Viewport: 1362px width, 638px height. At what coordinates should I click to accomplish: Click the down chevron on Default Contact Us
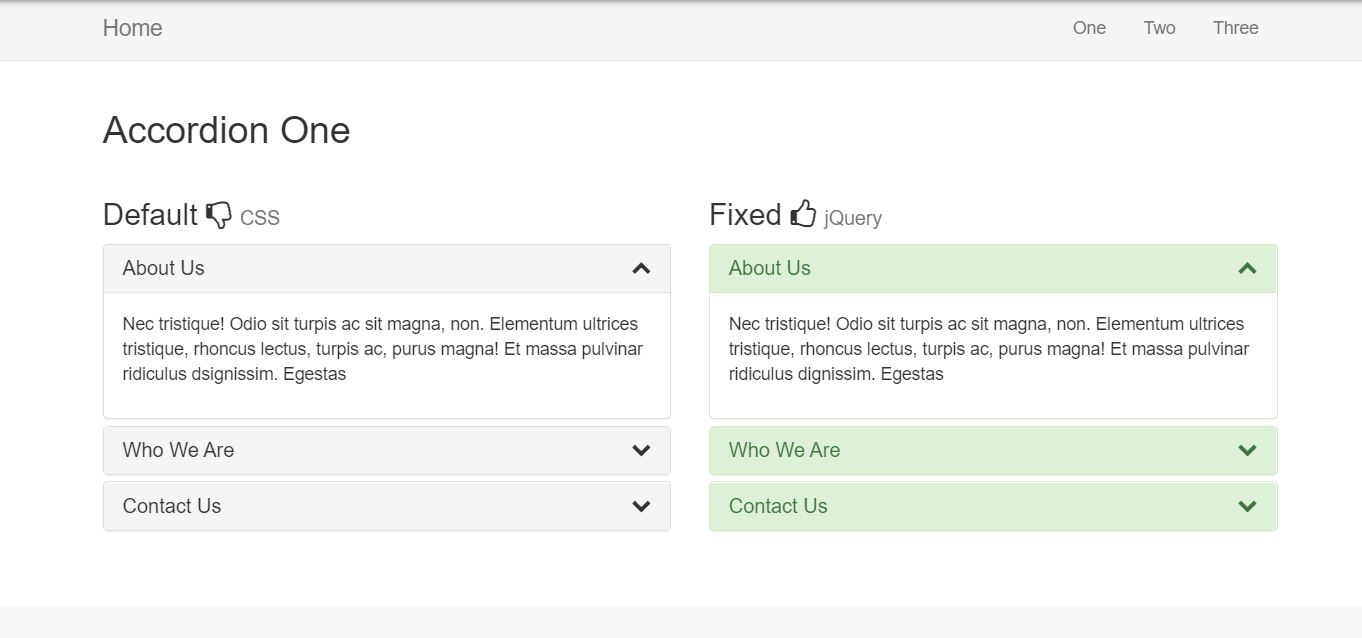point(641,506)
